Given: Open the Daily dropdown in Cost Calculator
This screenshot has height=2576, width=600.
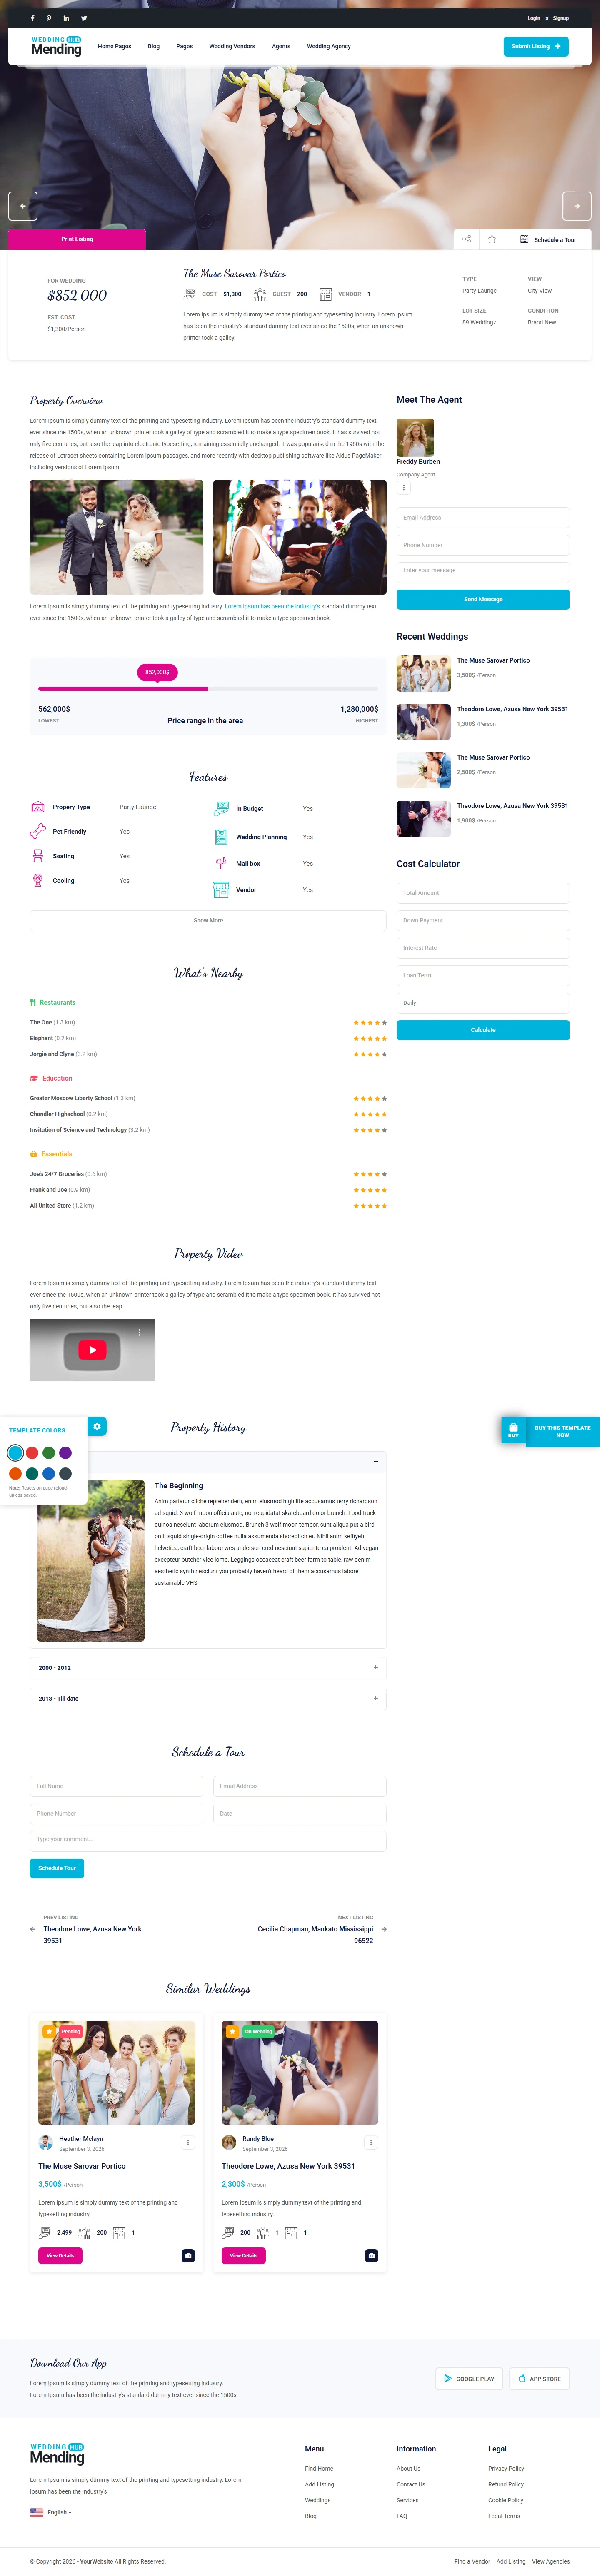Looking at the screenshot, I should pos(483,1003).
